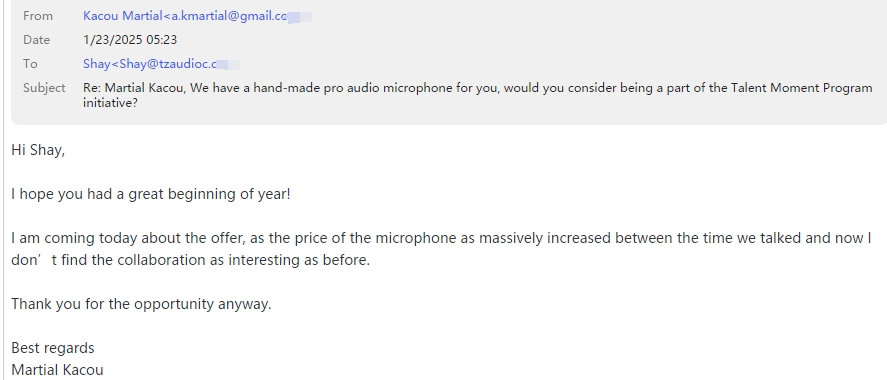The width and height of the screenshot is (887, 380).
Task: Open sender link Kacou Martial email address
Action: (185, 16)
